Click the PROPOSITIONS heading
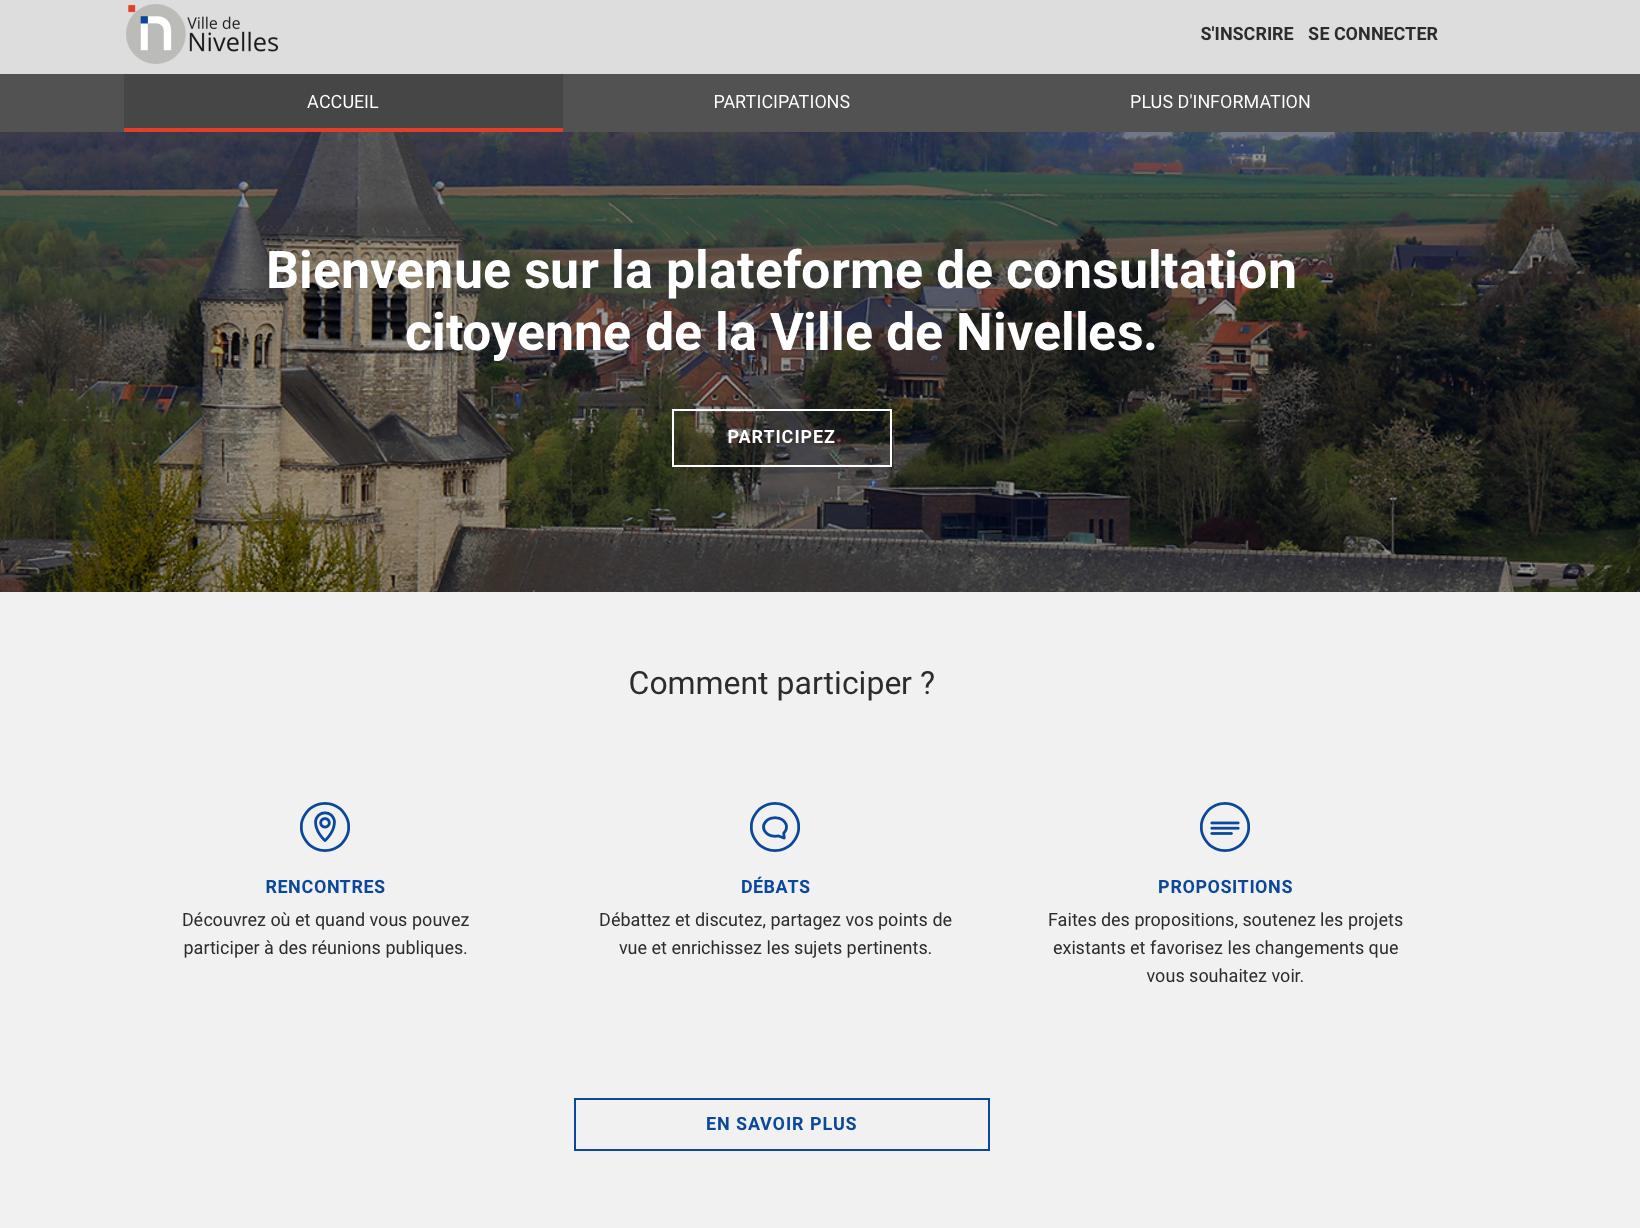 1225,887
